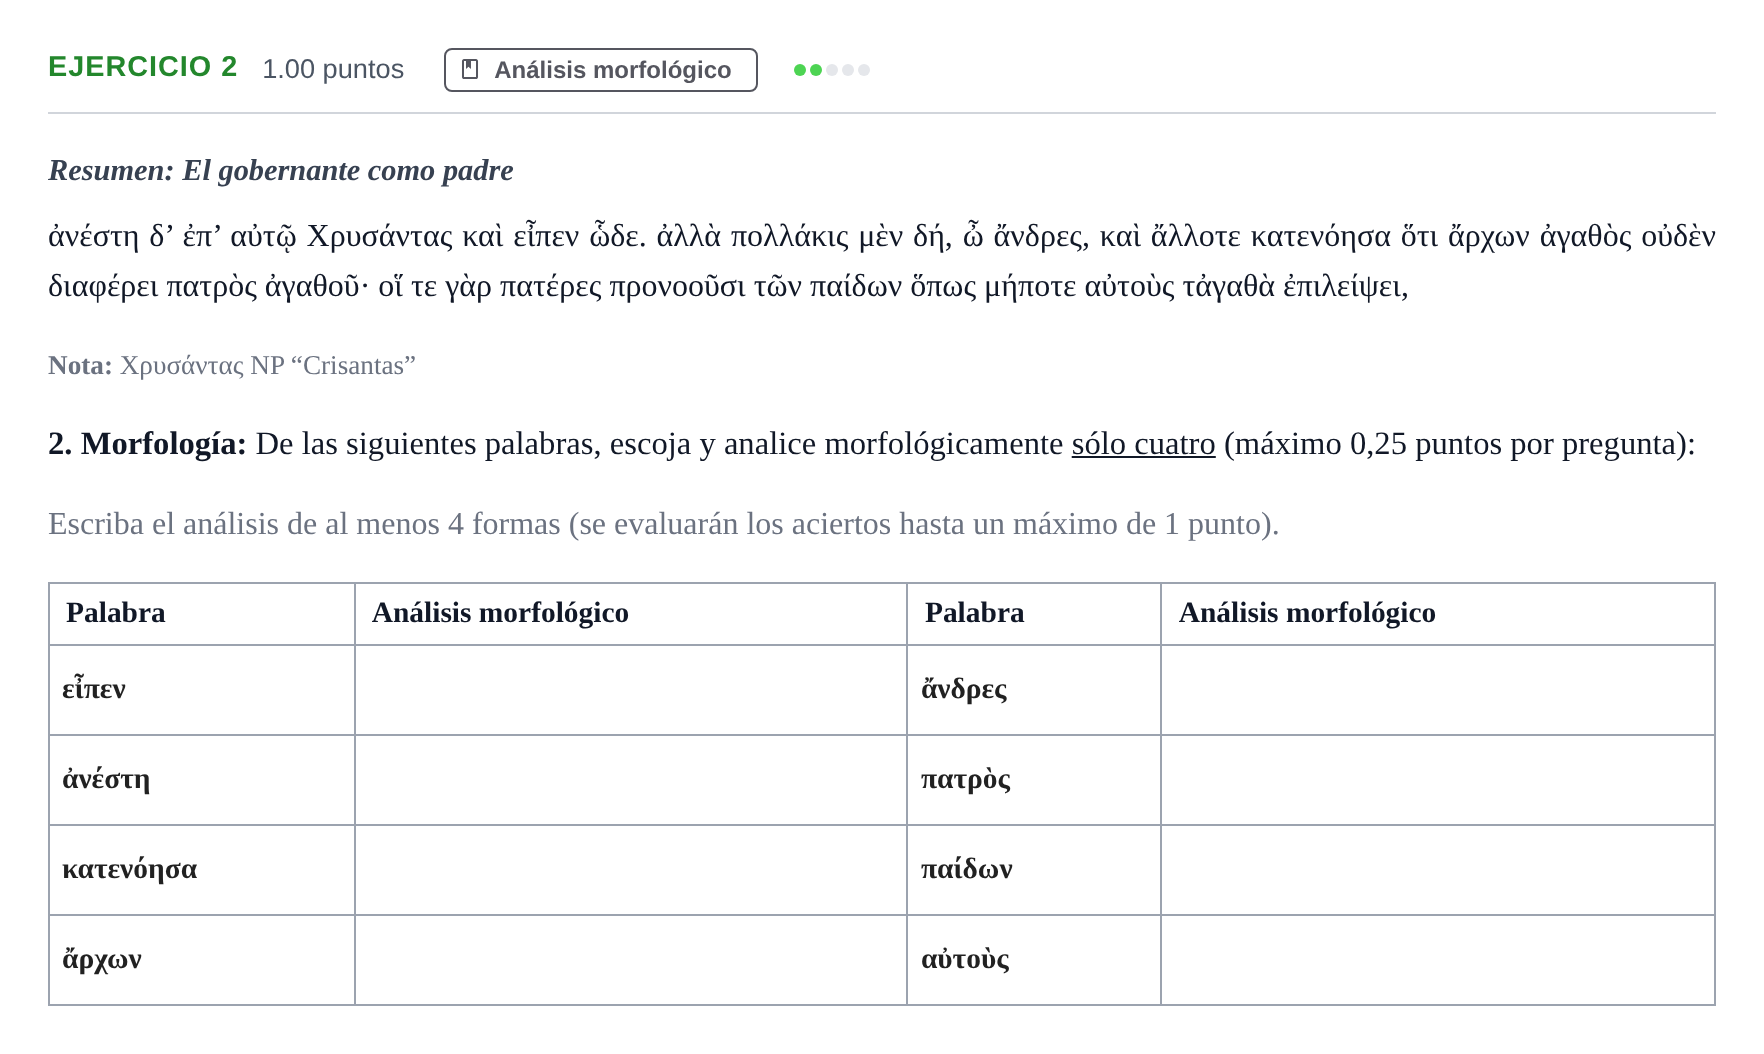Click the underlined words sólo cuatro
This screenshot has height=1054, width=1764.
(1143, 444)
